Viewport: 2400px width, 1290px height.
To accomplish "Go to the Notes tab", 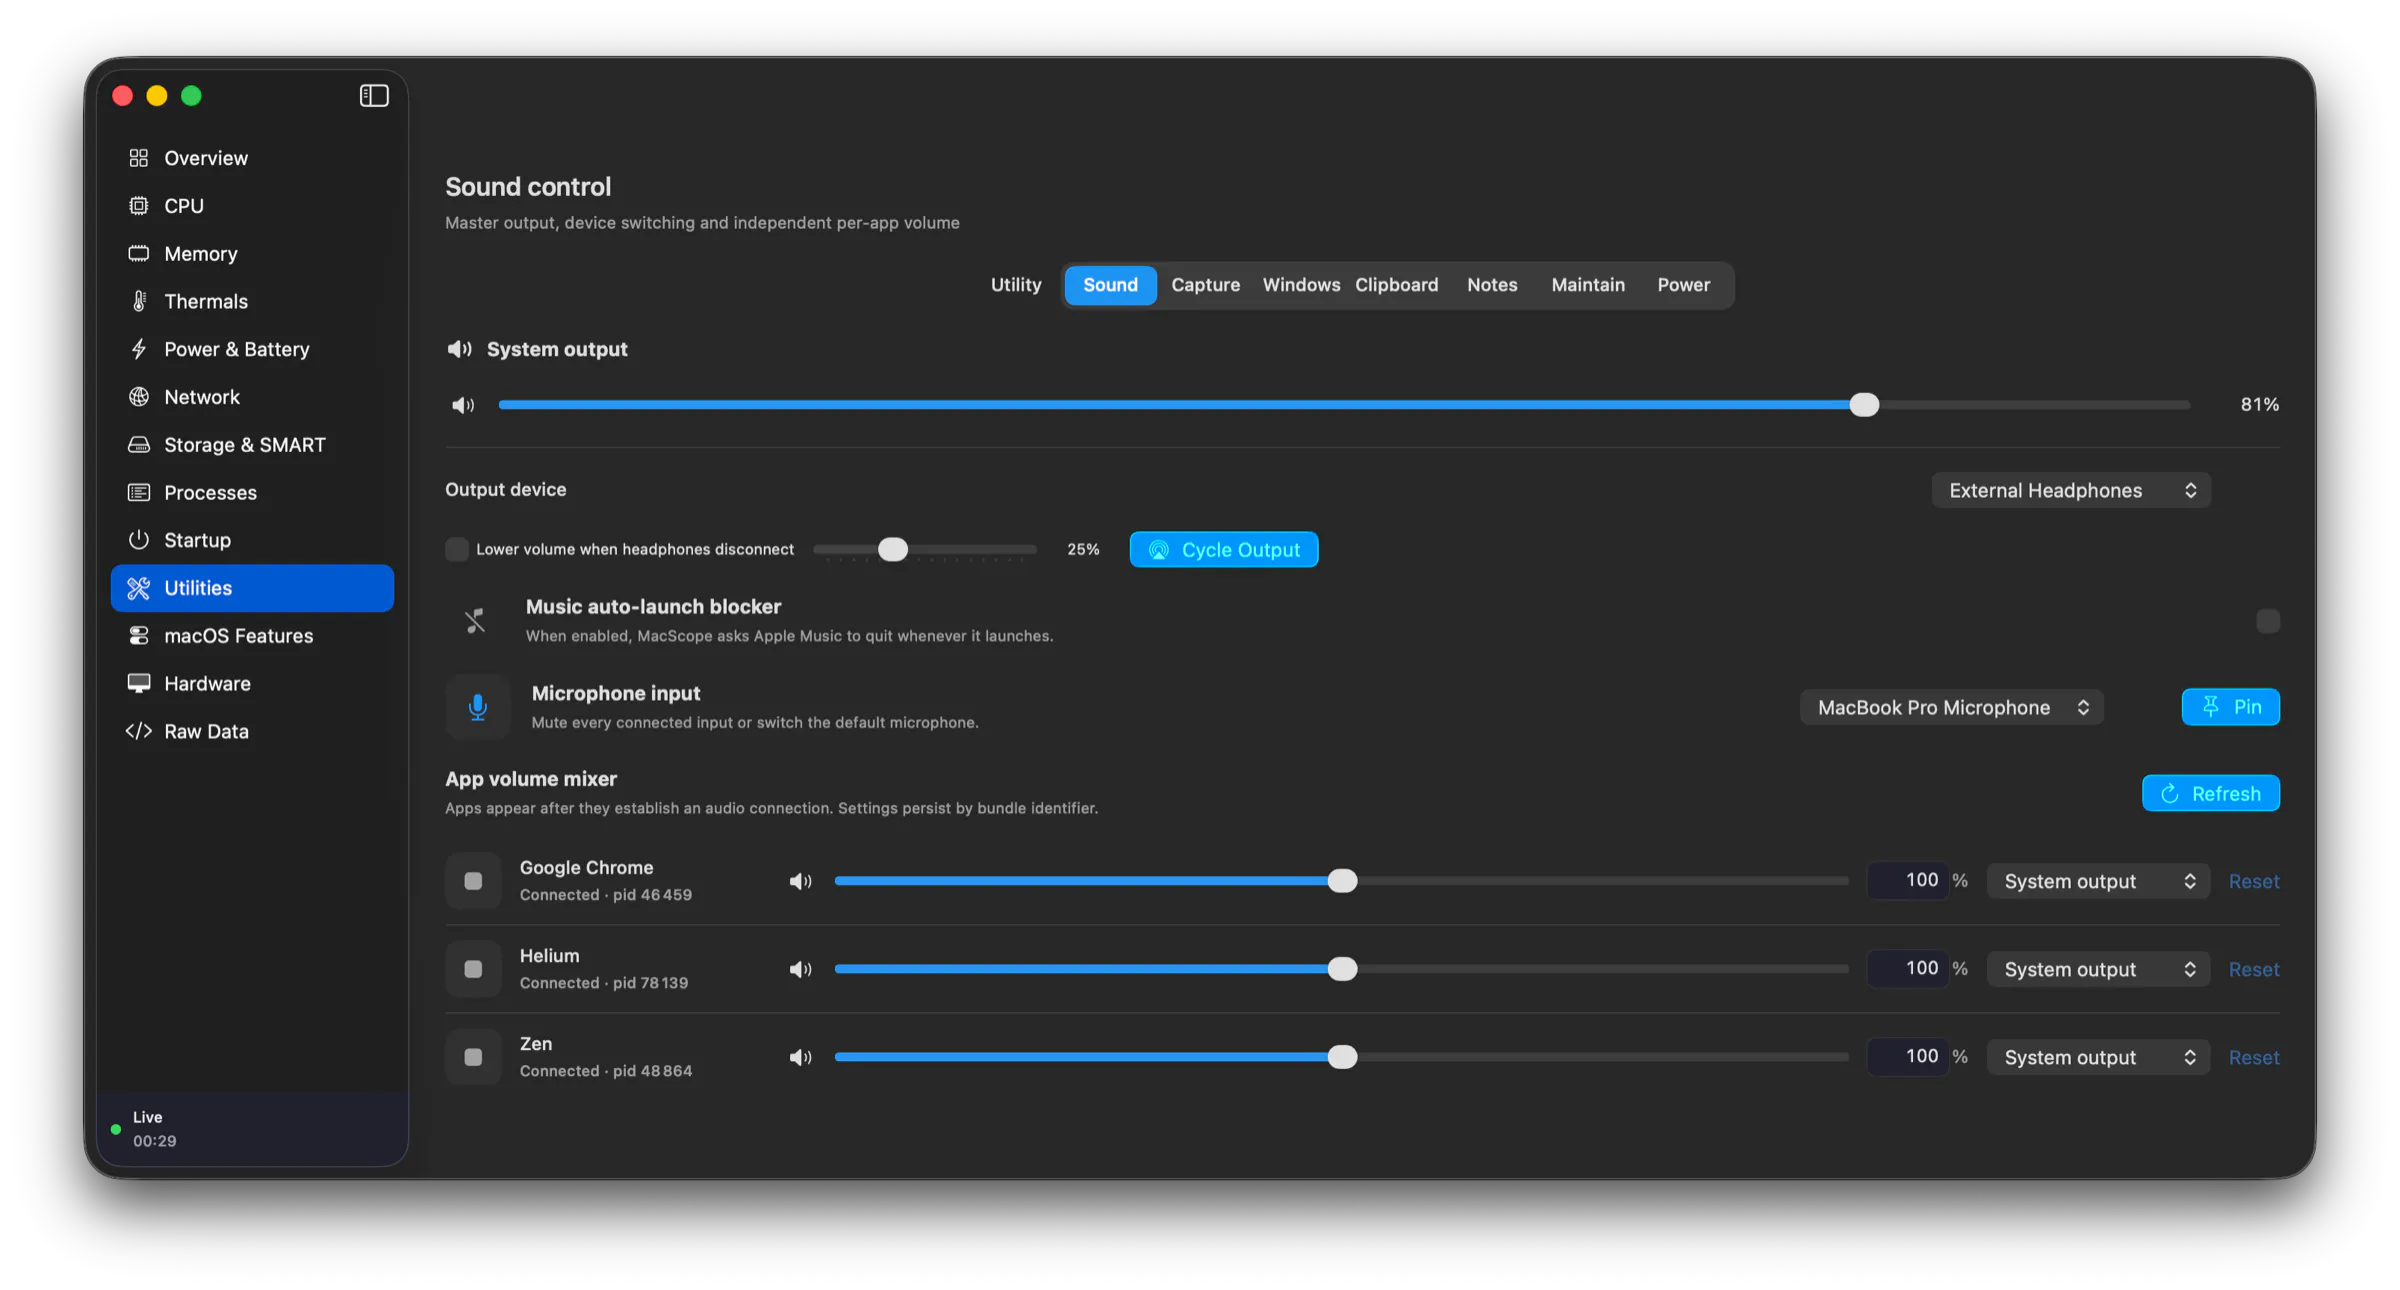I will [1492, 285].
